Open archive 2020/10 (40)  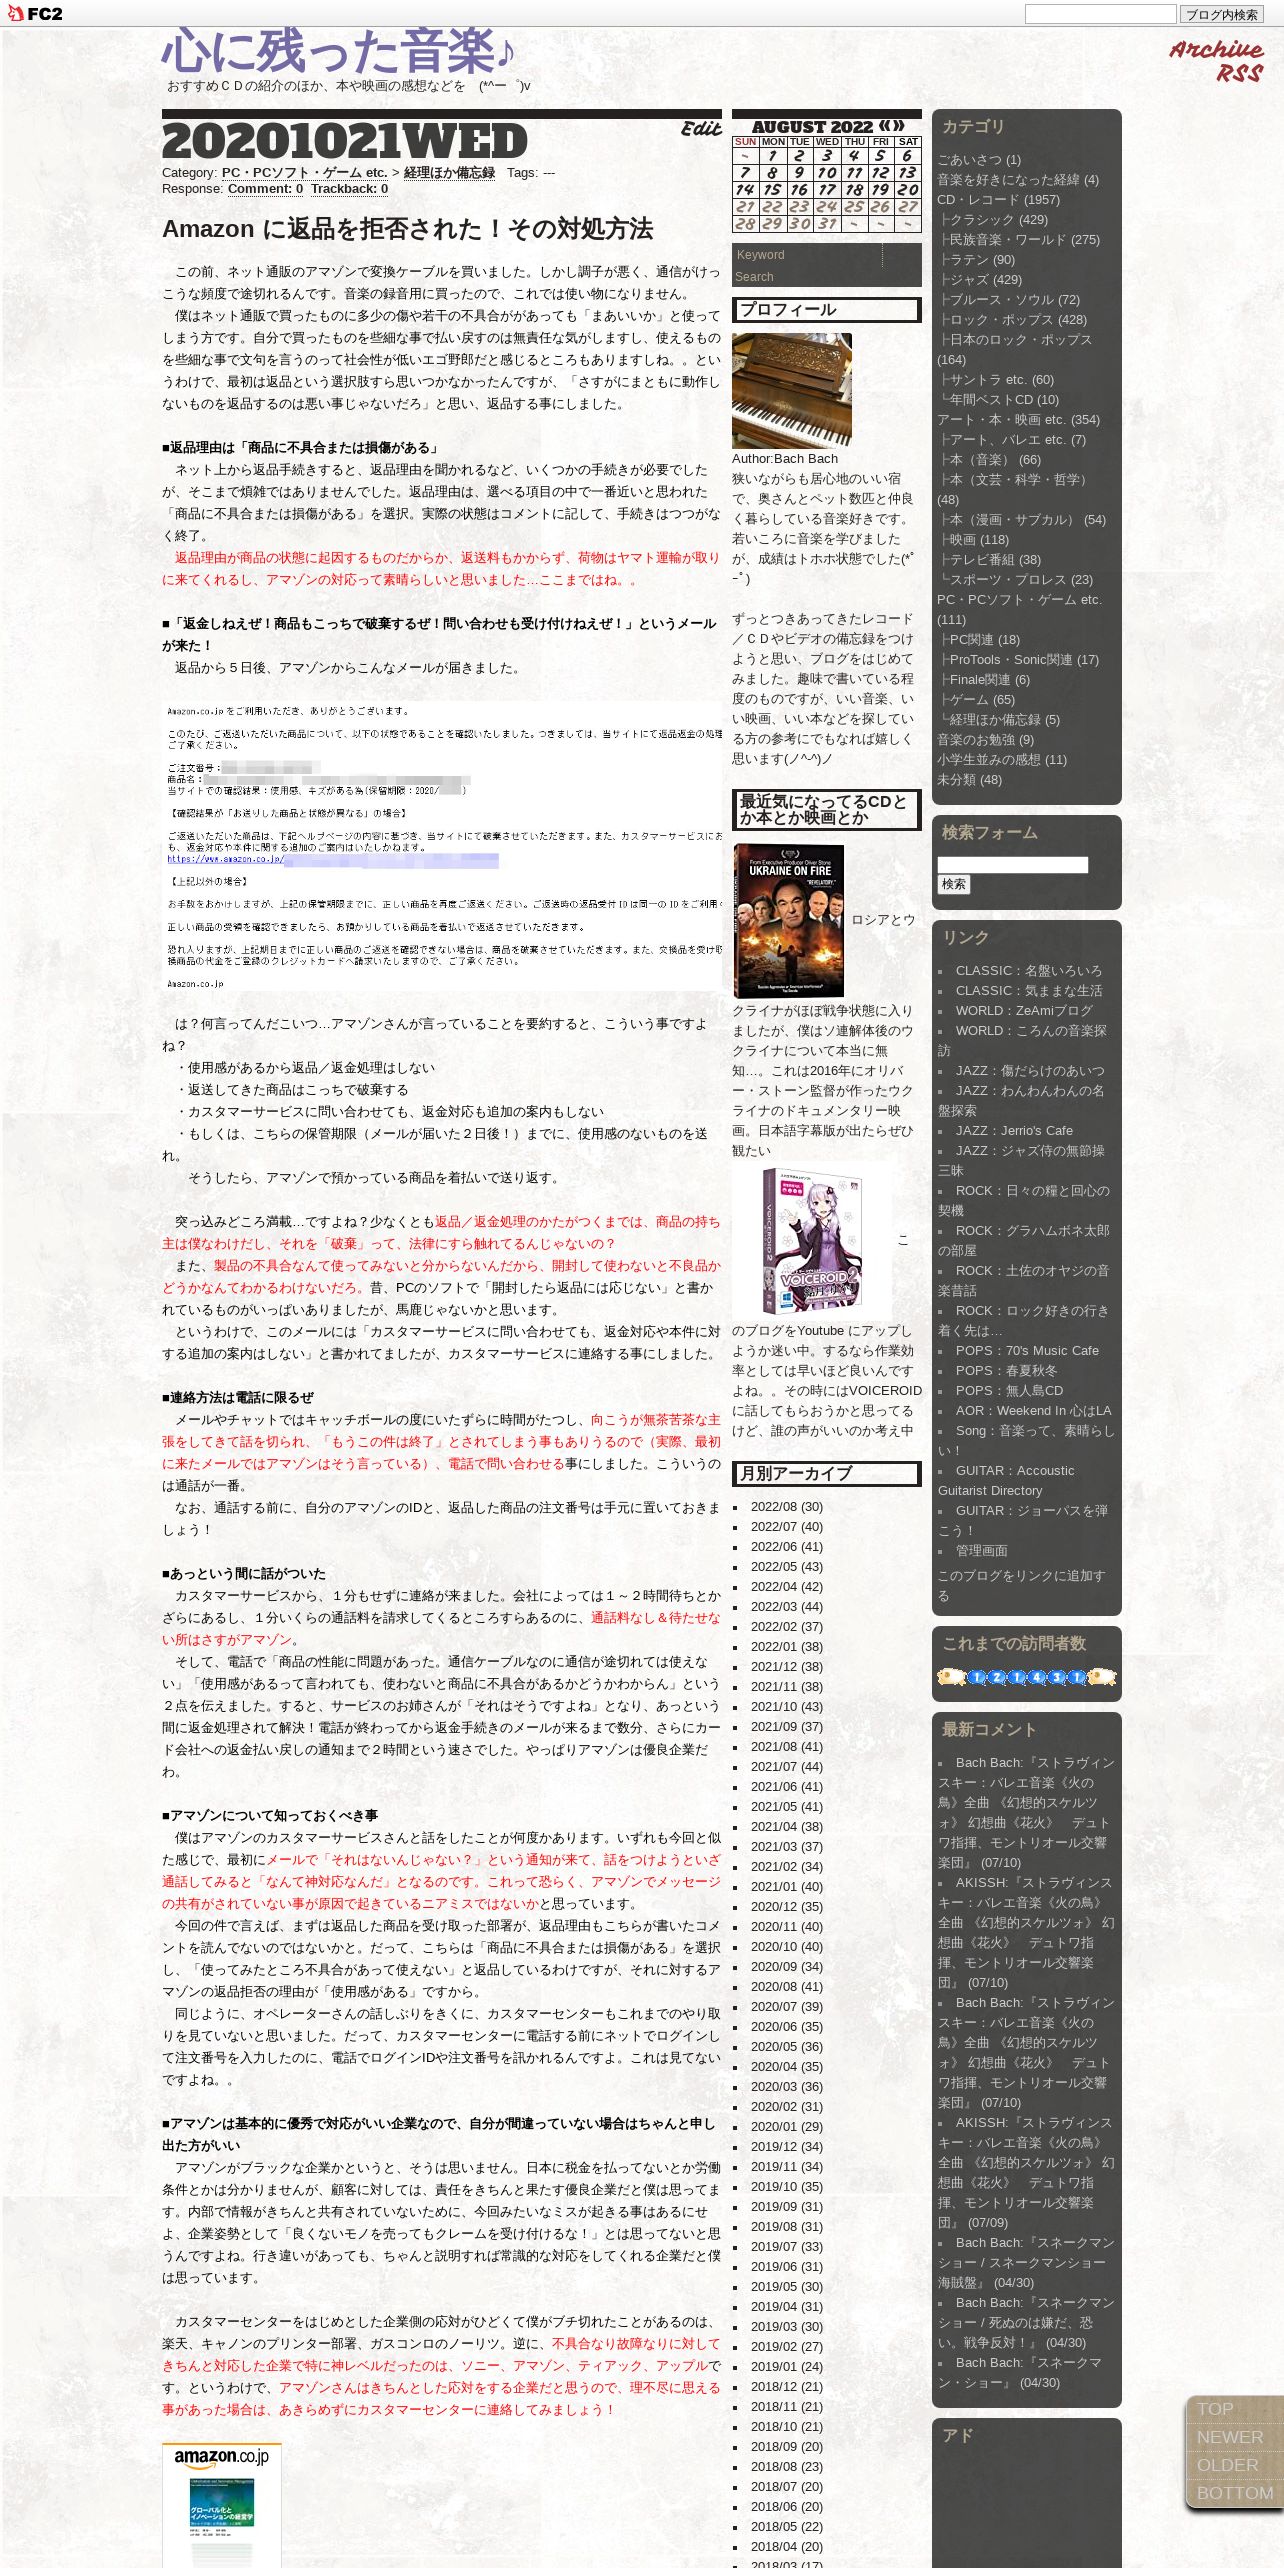tap(786, 1947)
